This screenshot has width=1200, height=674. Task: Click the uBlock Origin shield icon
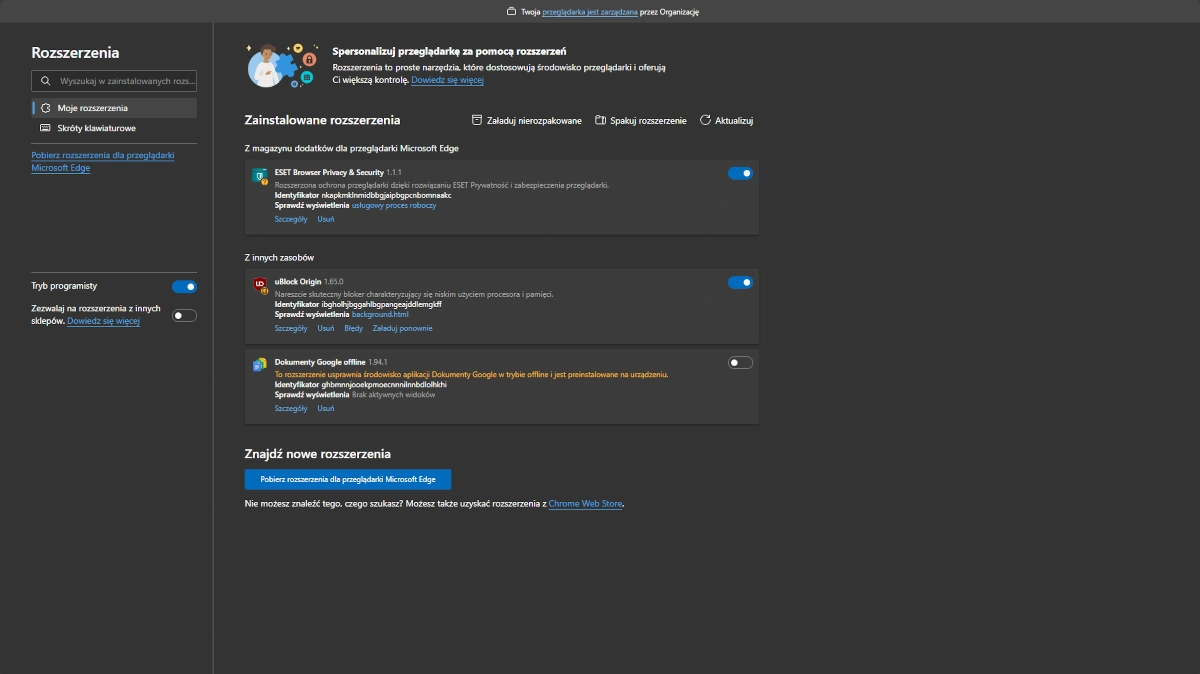click(x=260, y=286)
